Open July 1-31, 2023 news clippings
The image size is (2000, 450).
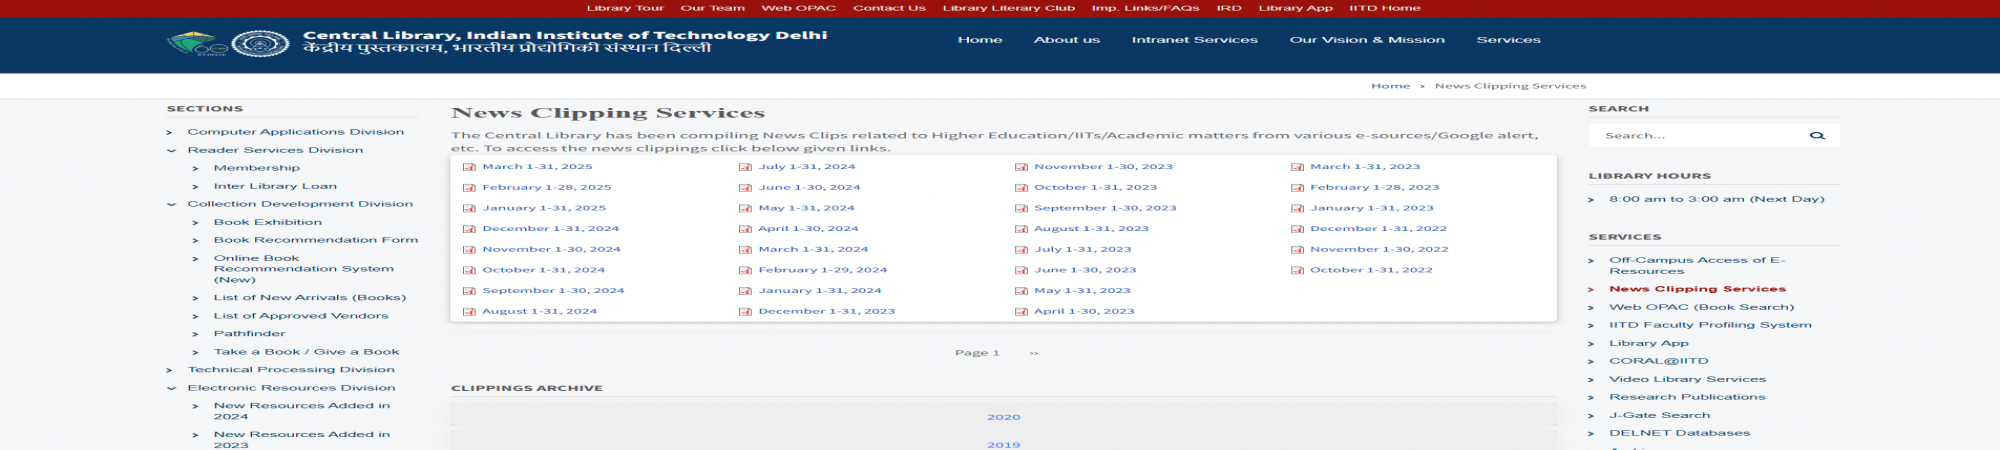(1083, 250)
